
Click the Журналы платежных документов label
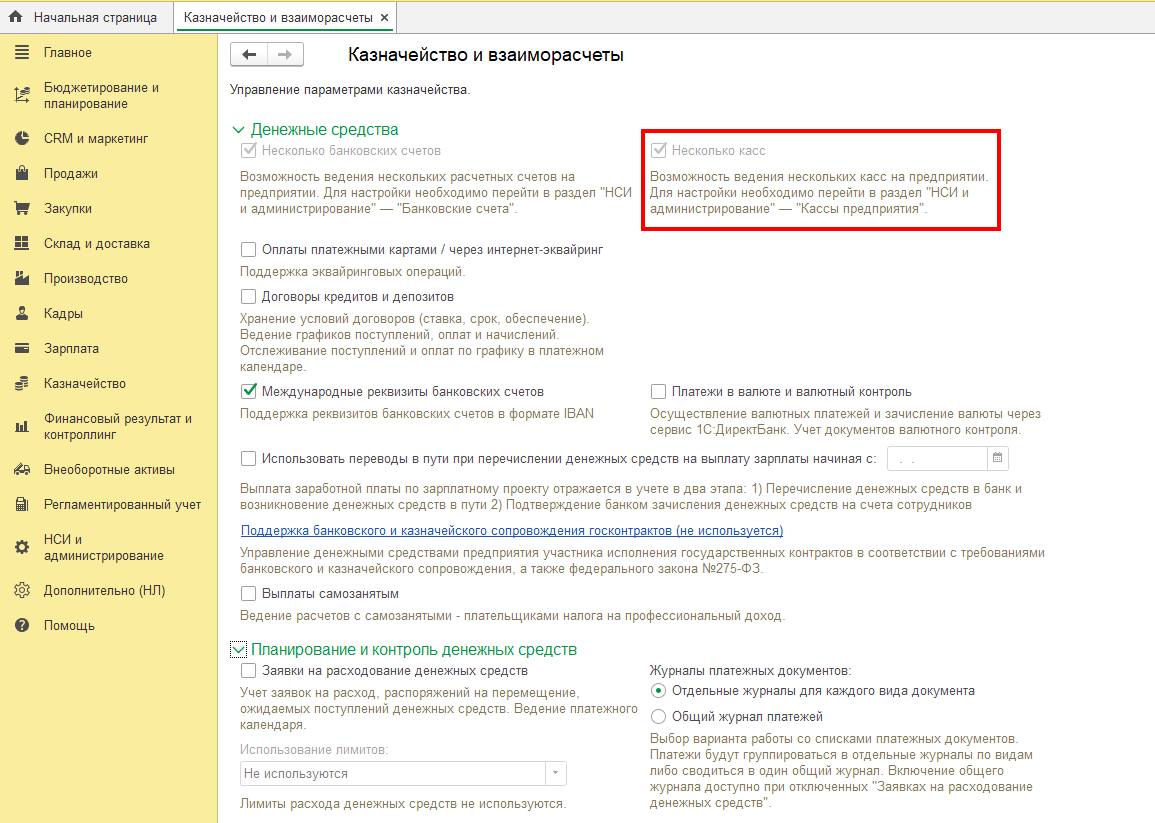(x=751, y=670)
